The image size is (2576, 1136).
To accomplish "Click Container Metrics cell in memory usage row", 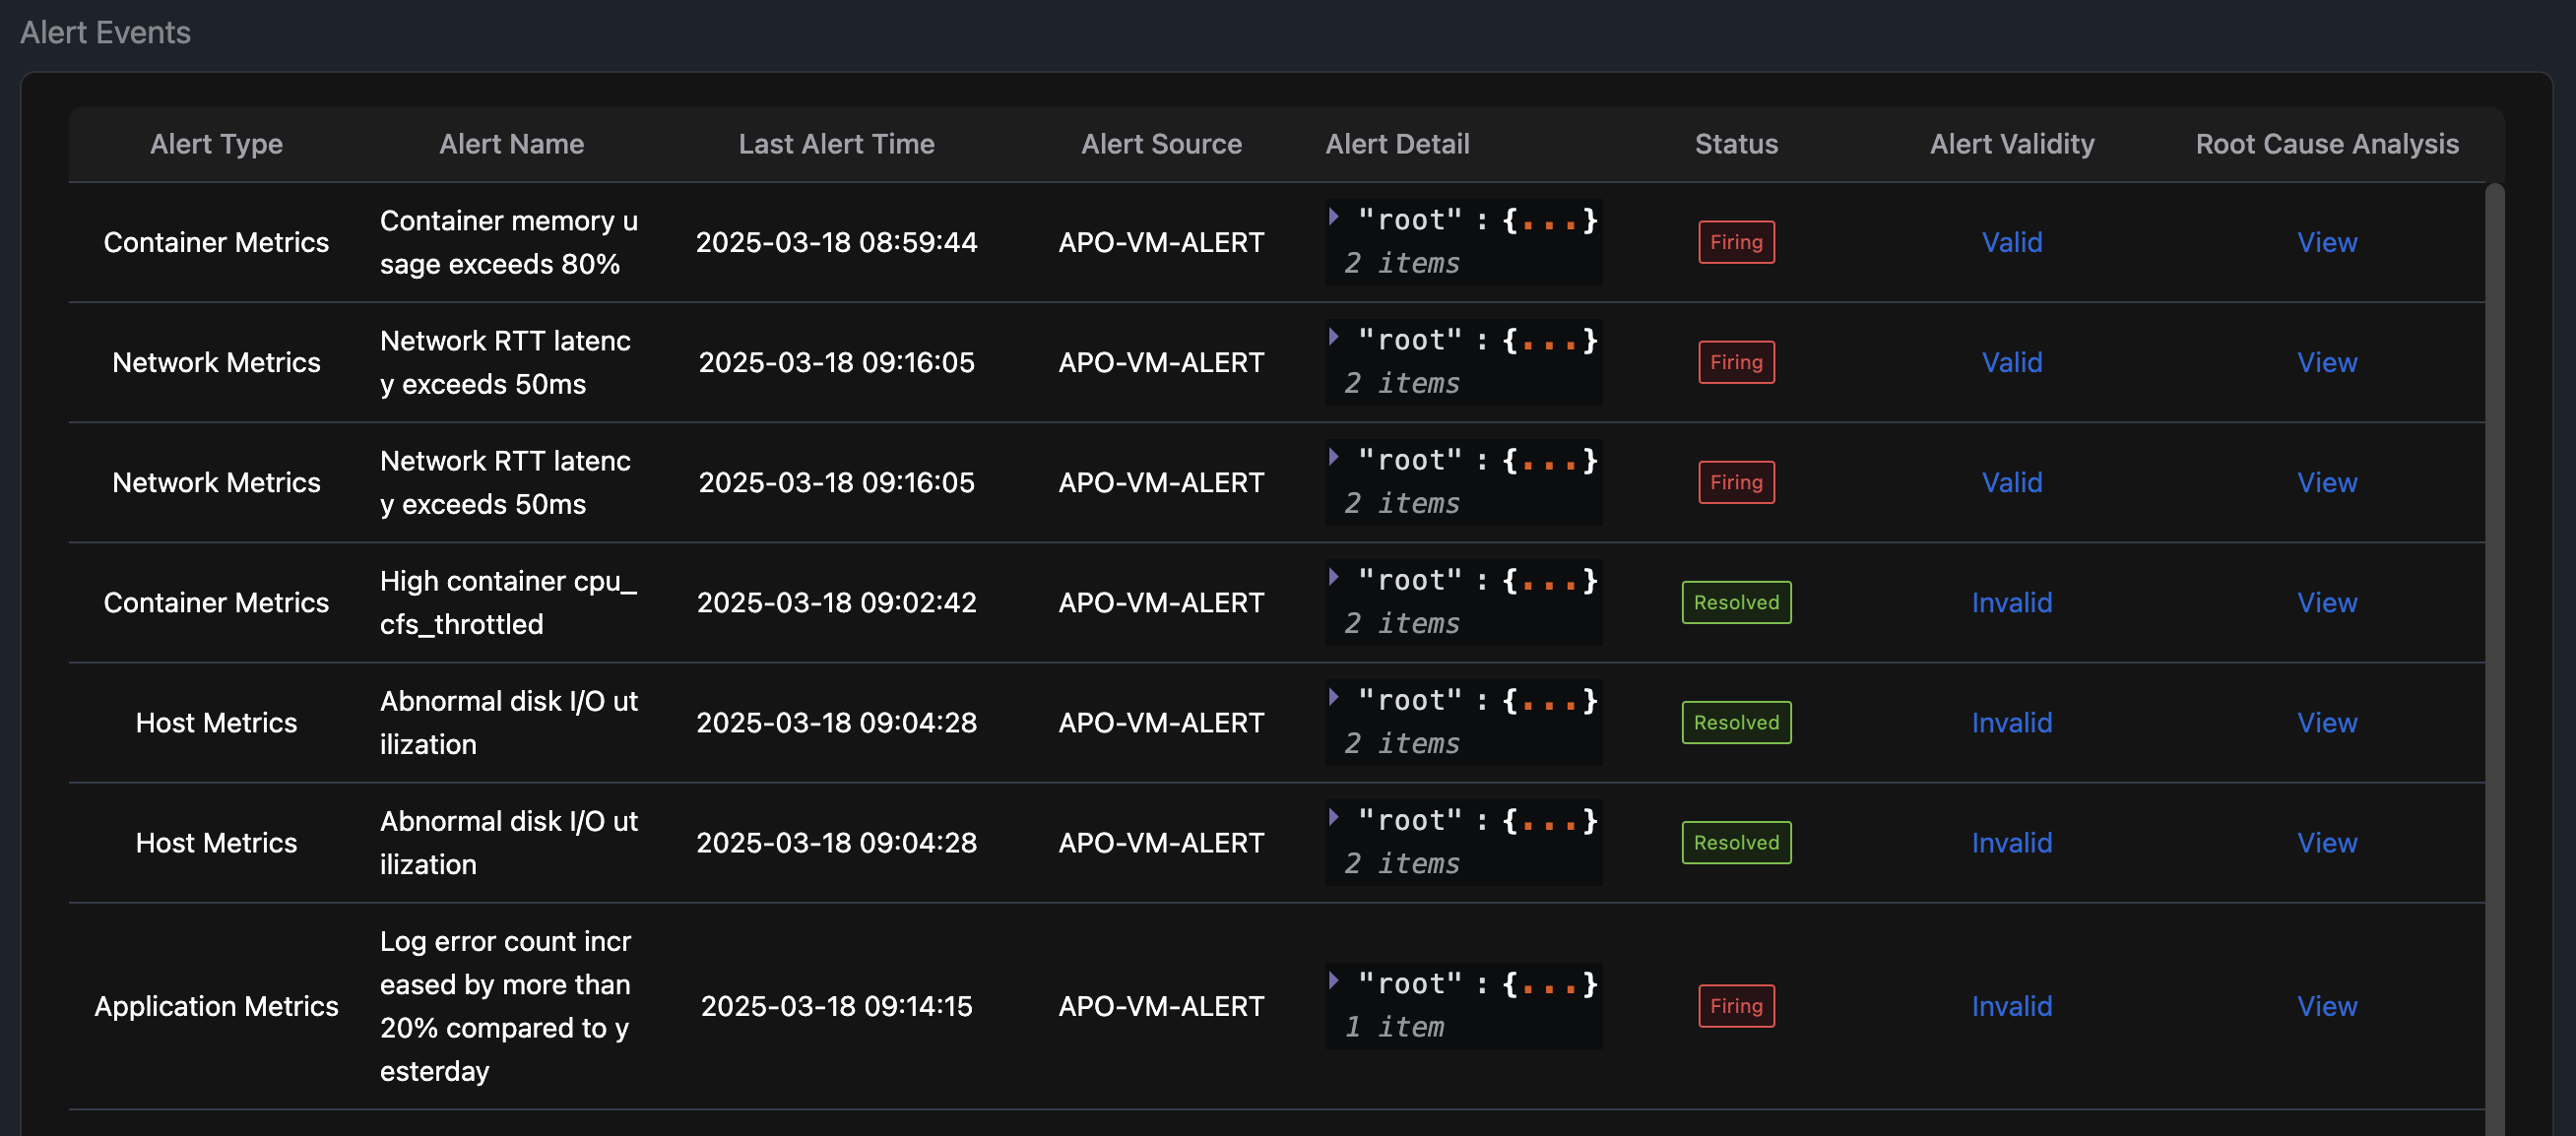I will (x=216, y=242).
